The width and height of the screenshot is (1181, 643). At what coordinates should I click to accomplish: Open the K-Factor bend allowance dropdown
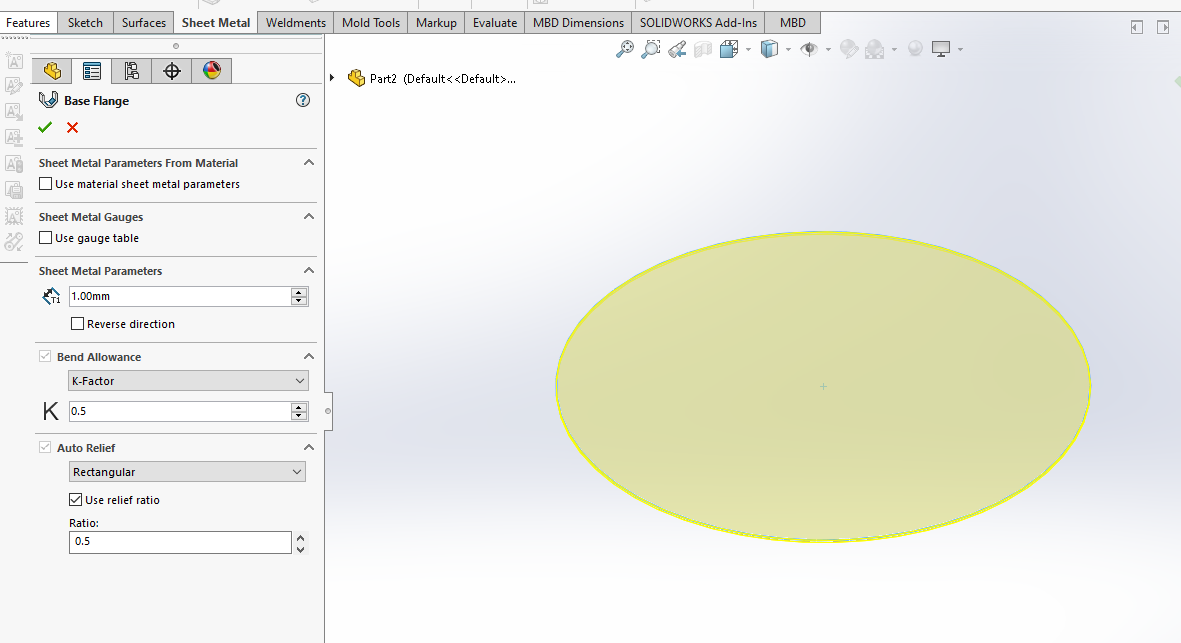pyautogui.click(x=187, y=381)
